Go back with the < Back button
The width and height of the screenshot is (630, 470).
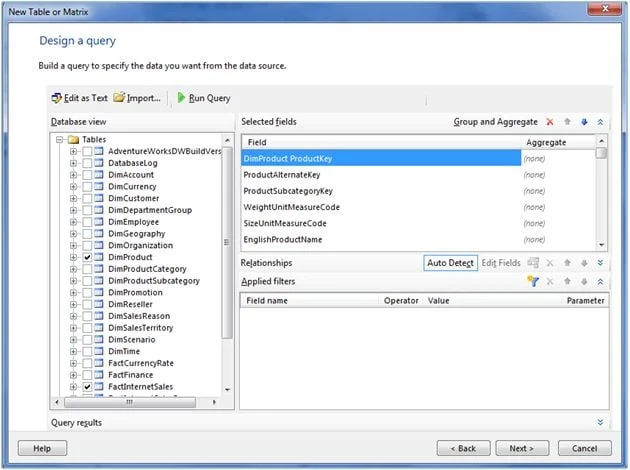(463, 448)
